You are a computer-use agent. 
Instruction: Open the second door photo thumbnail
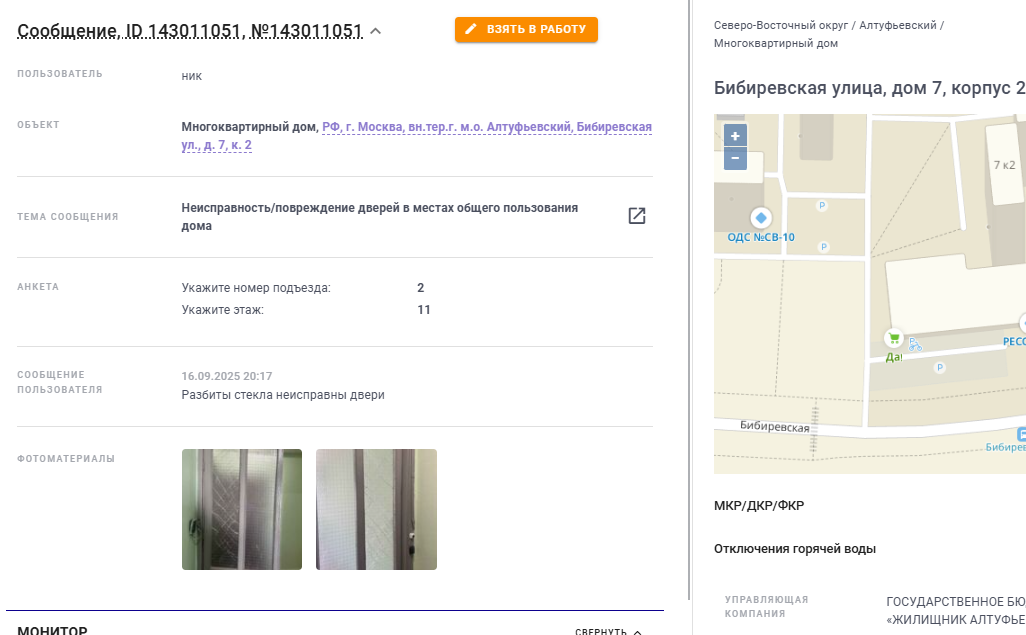[376, 509]
